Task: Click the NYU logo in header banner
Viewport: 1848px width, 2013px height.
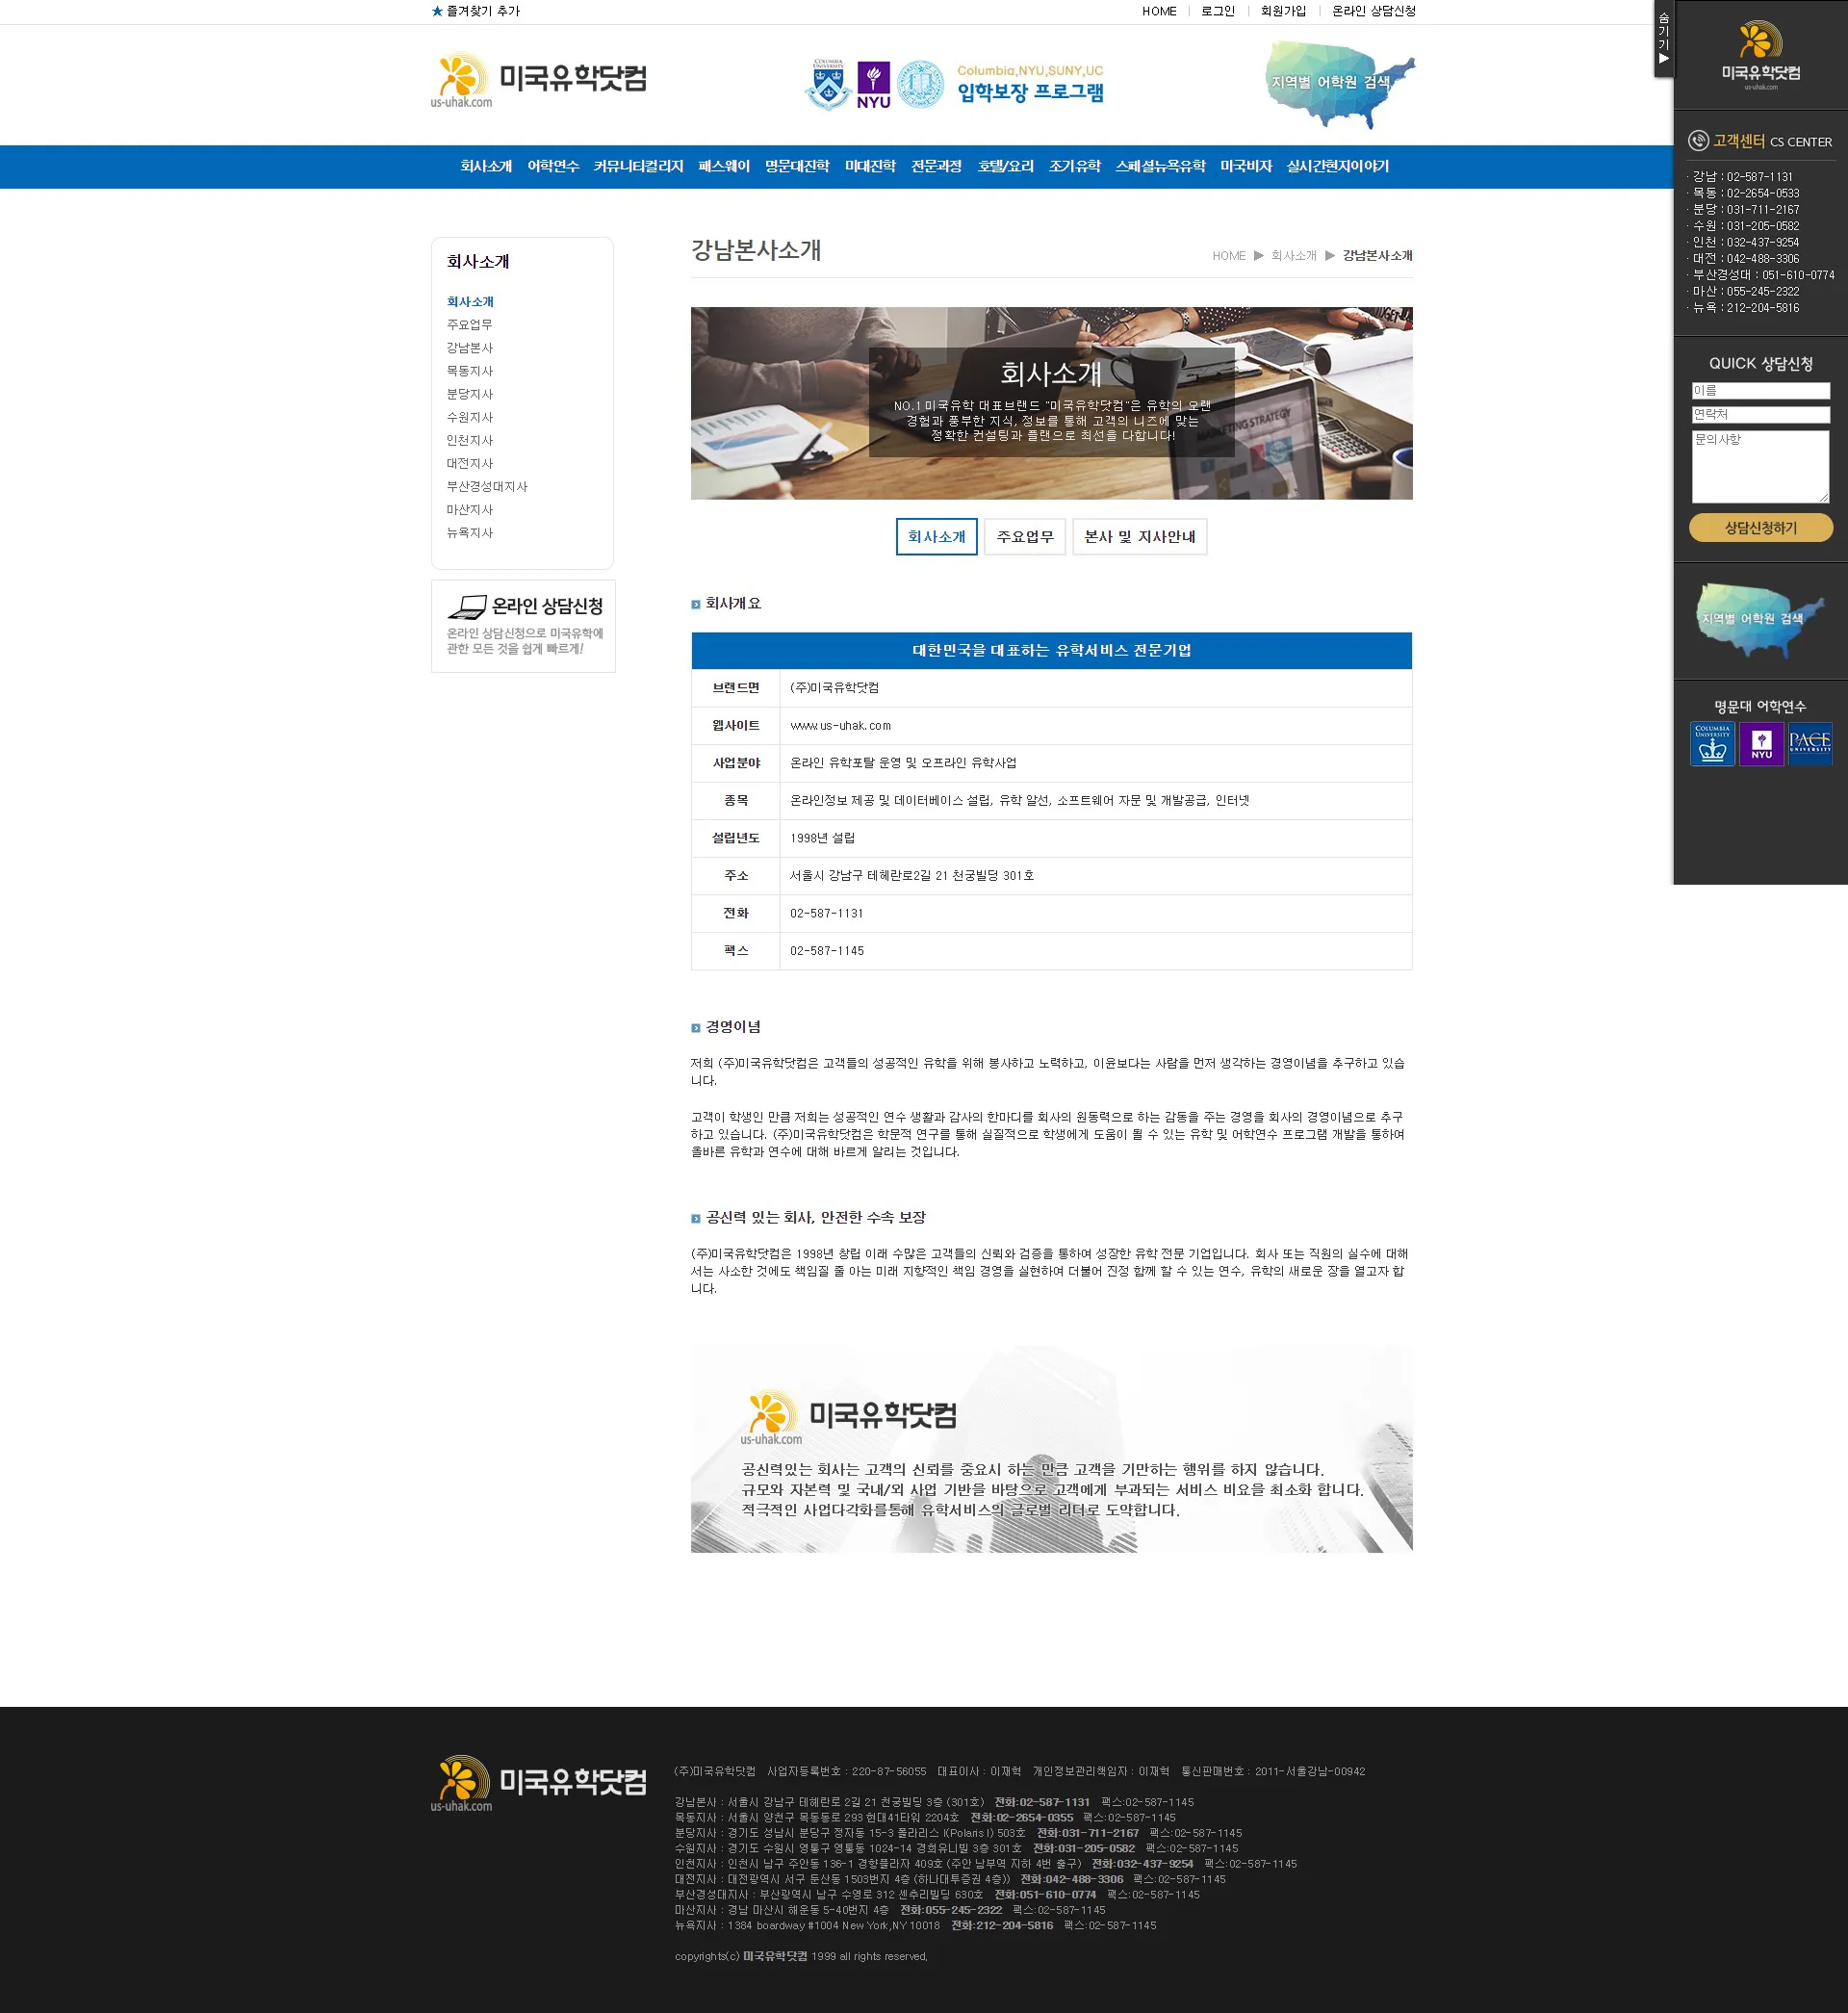Action: pyautogui.click(x=874, y=85)
